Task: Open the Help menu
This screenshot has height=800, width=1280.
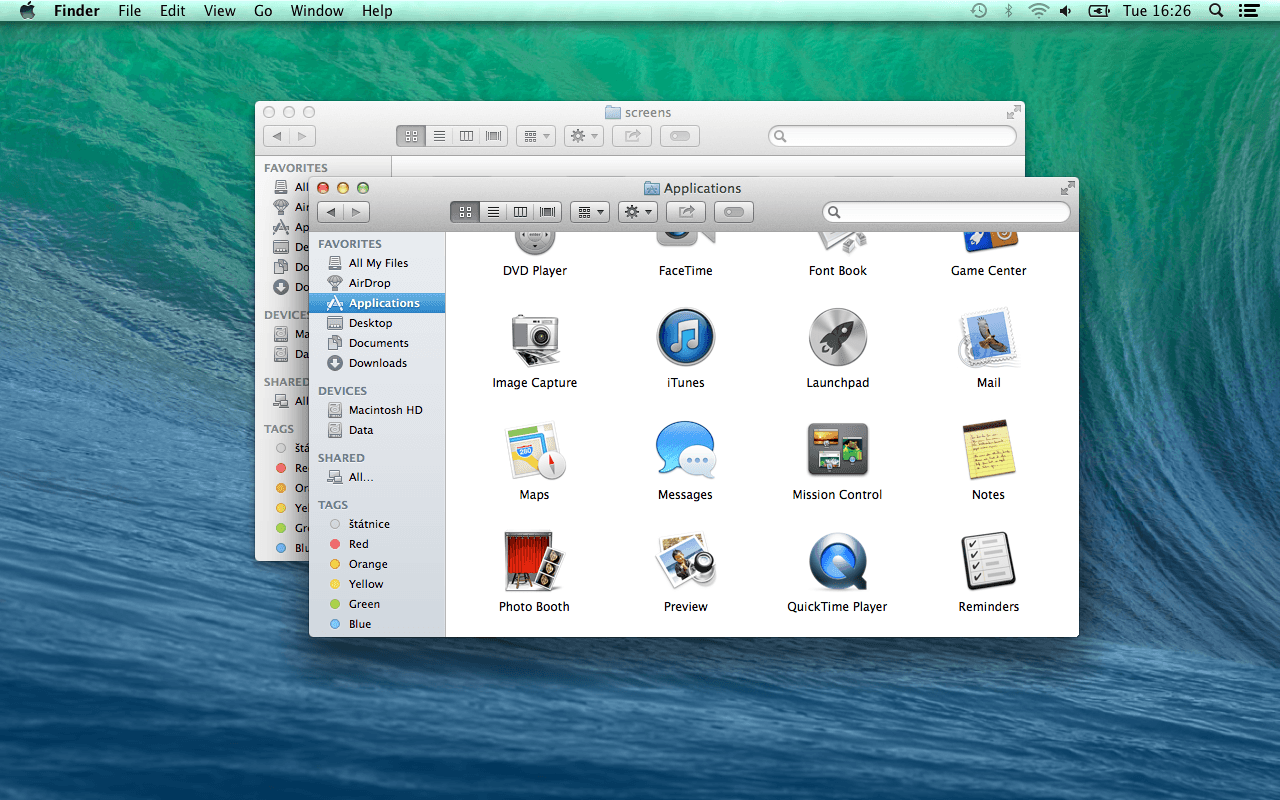Action: coord(377,11)
